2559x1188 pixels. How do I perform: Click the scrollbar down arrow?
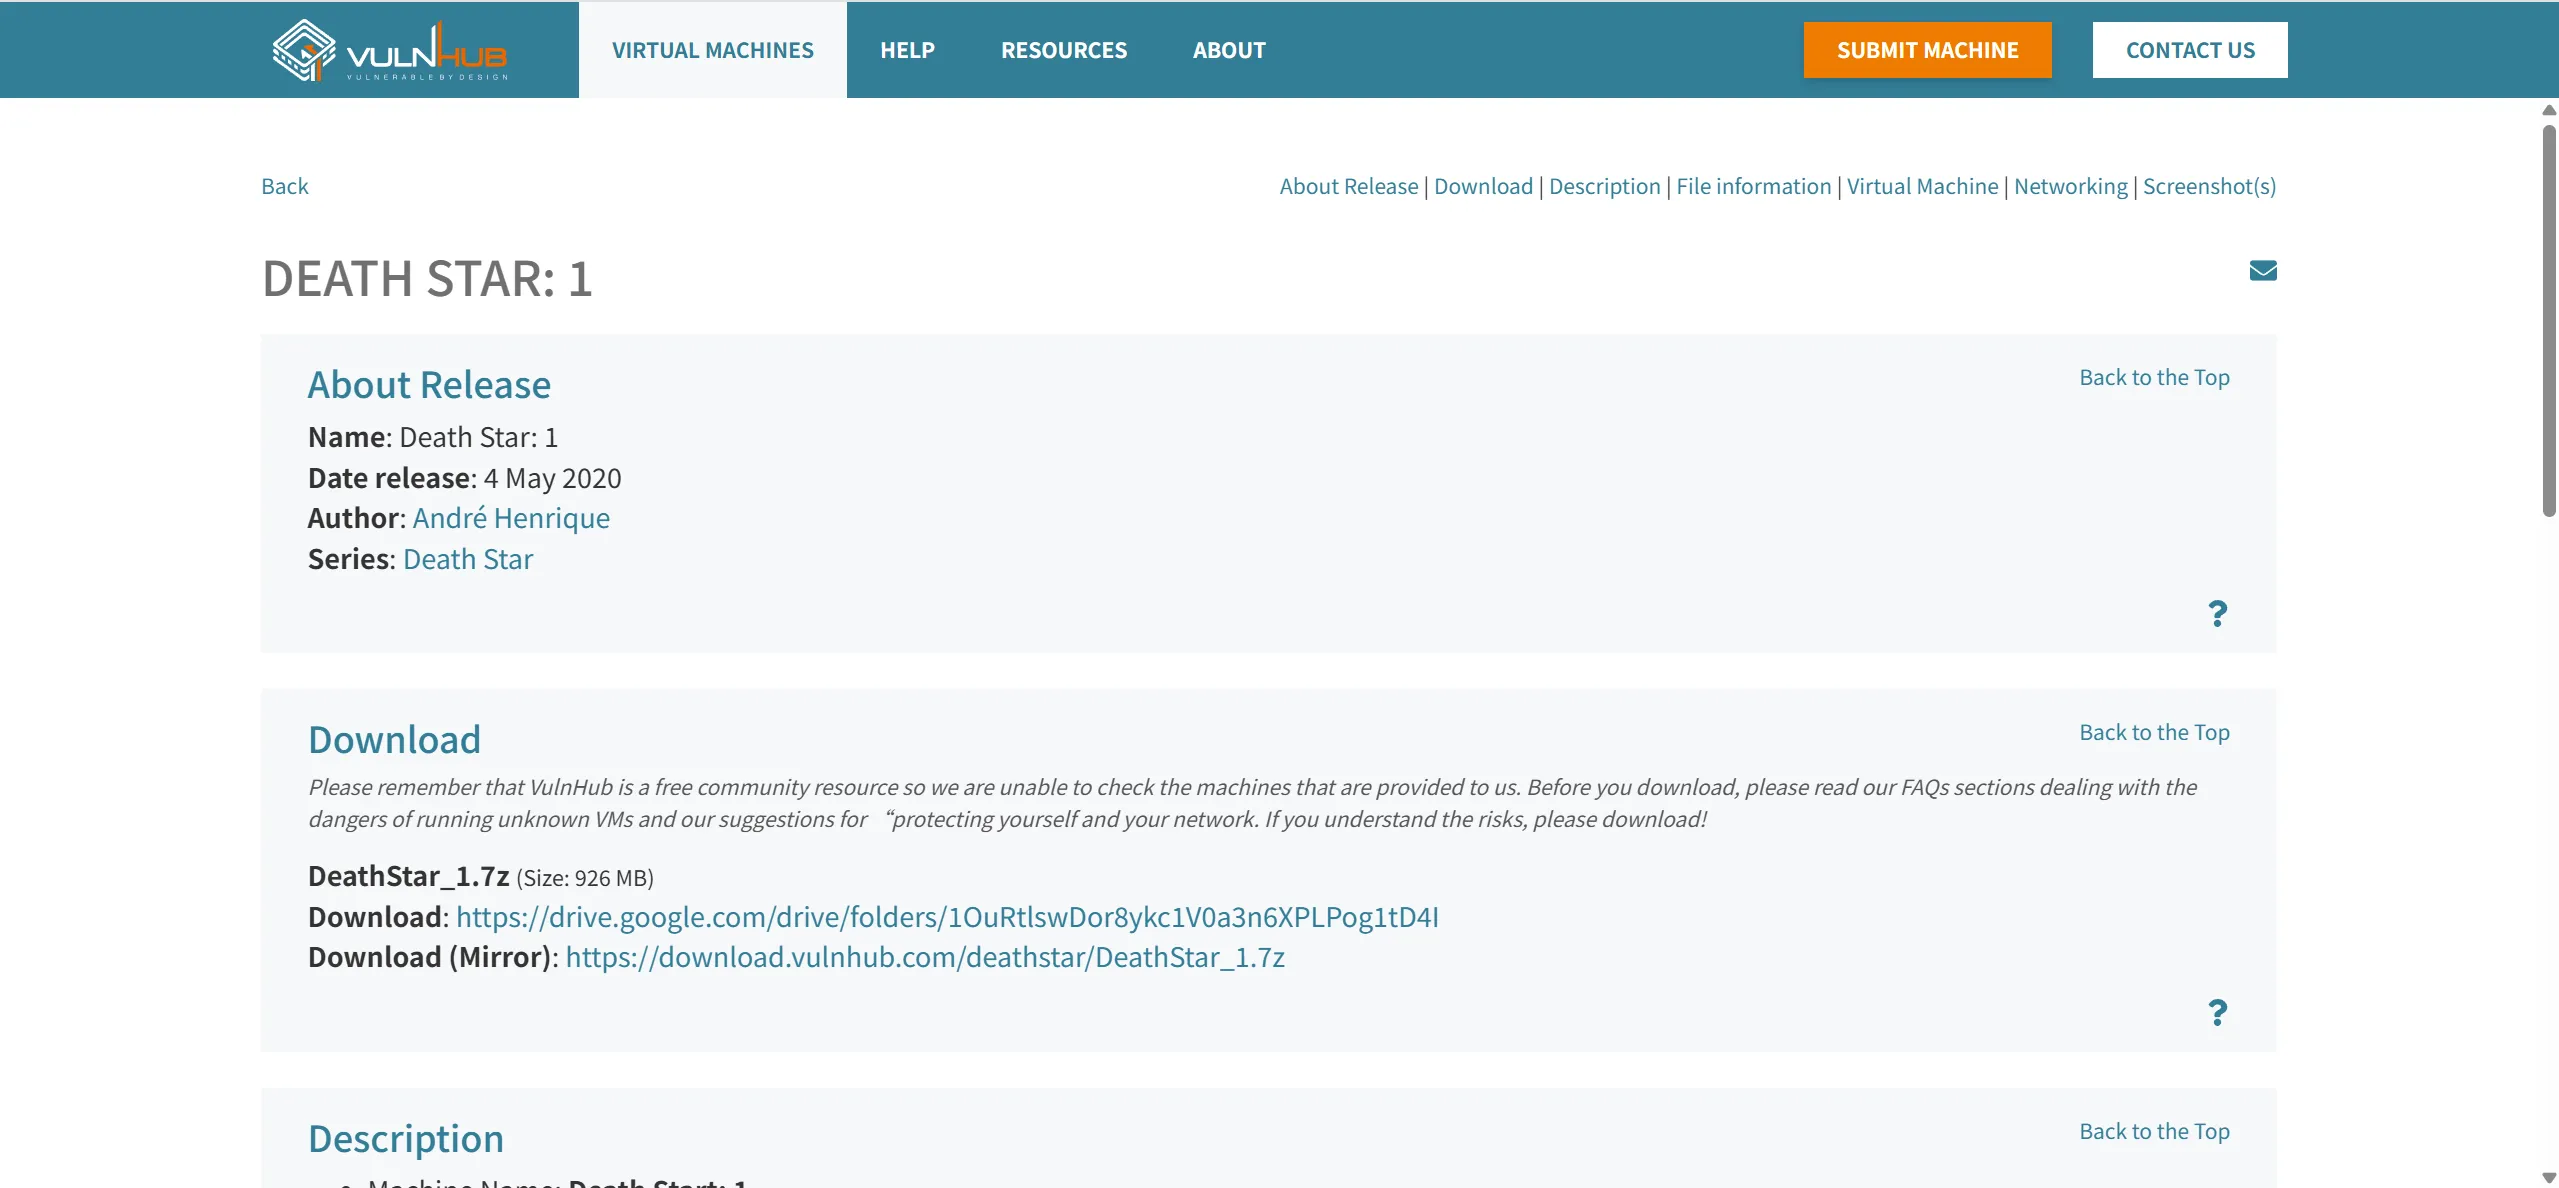pos(2549,1178)
